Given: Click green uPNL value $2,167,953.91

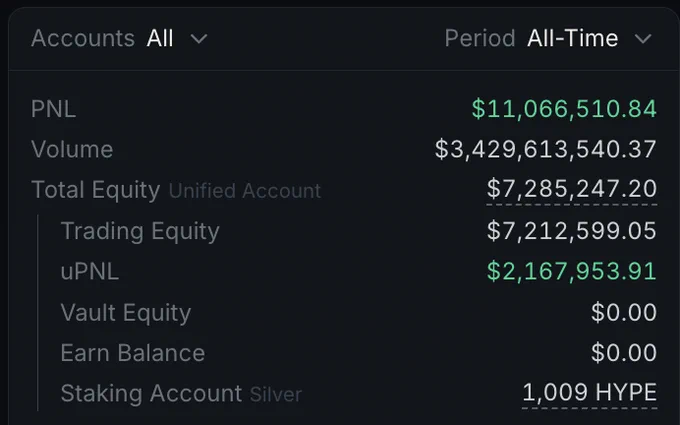Looking at the screenshot, I should (x=572, y=271).
